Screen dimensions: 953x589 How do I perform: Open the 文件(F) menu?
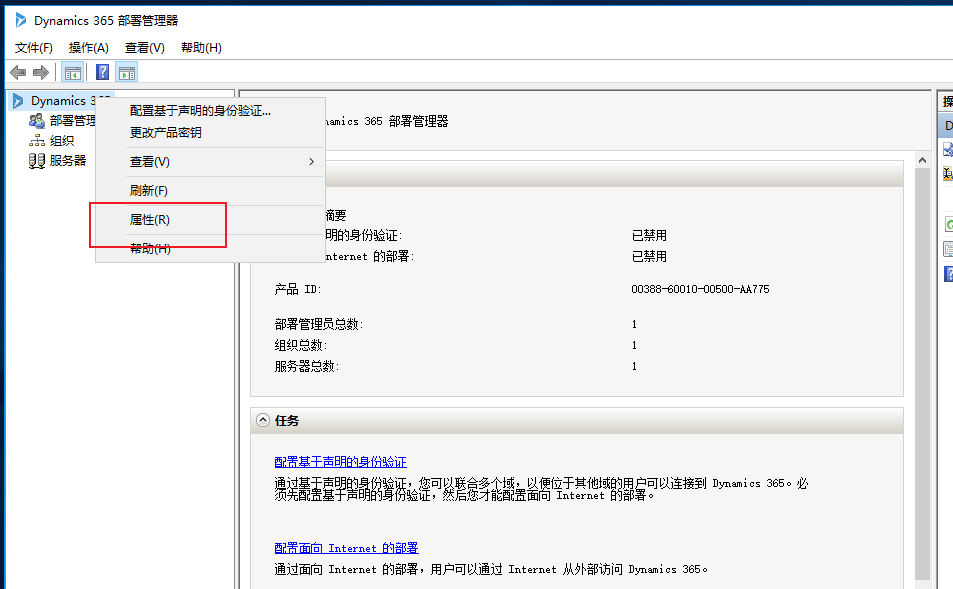[33, 47]
